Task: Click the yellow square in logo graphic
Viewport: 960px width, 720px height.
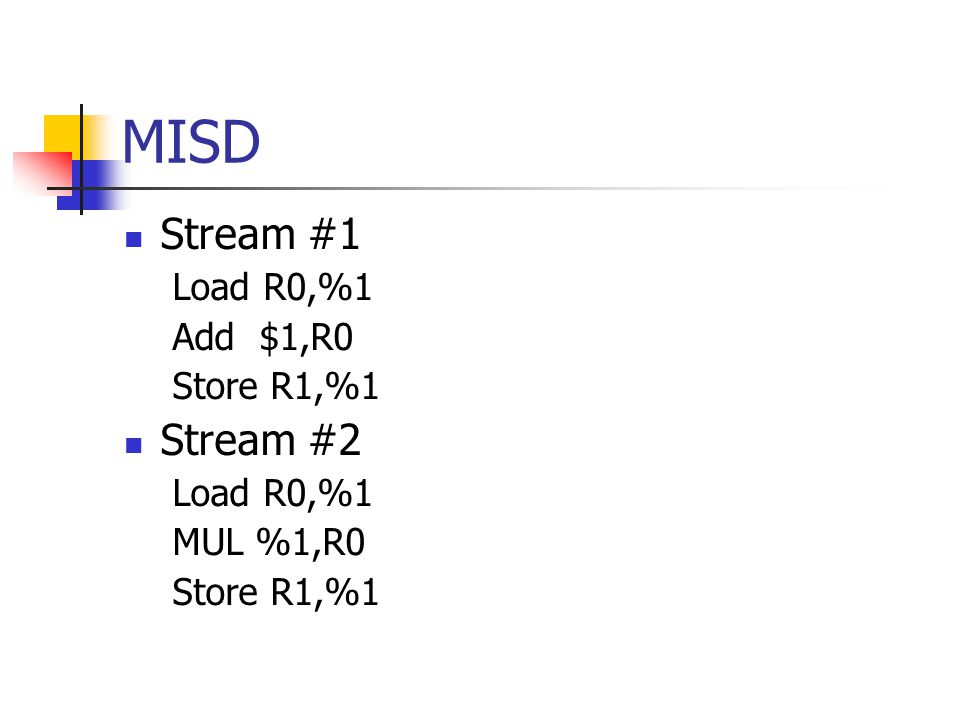Action: (x=61, y=135)
